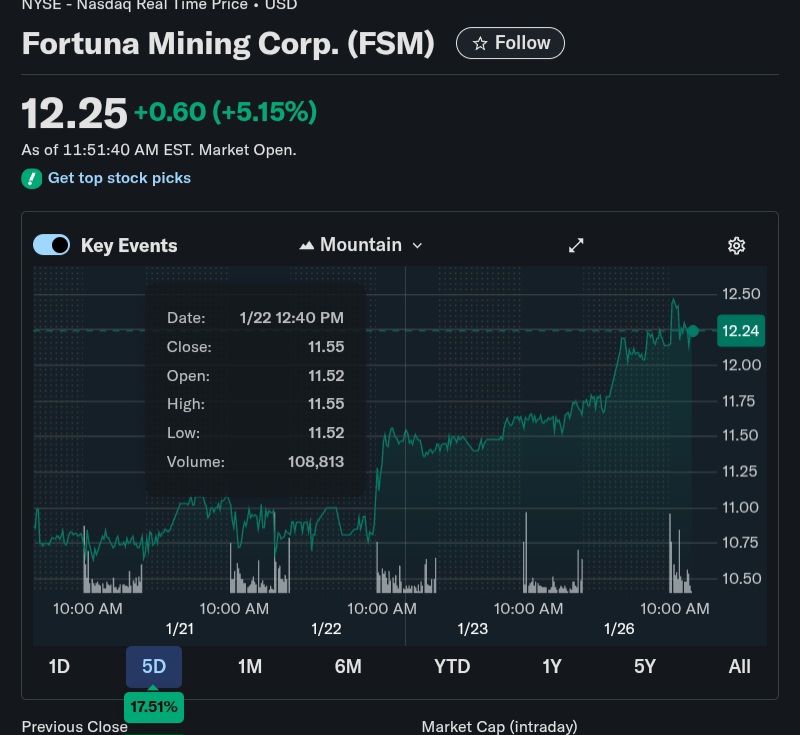Open the Mountain chart type dropdown
The width and height of the screenshot is (800, 735).
pyautogui.click(x=361, y=245)
